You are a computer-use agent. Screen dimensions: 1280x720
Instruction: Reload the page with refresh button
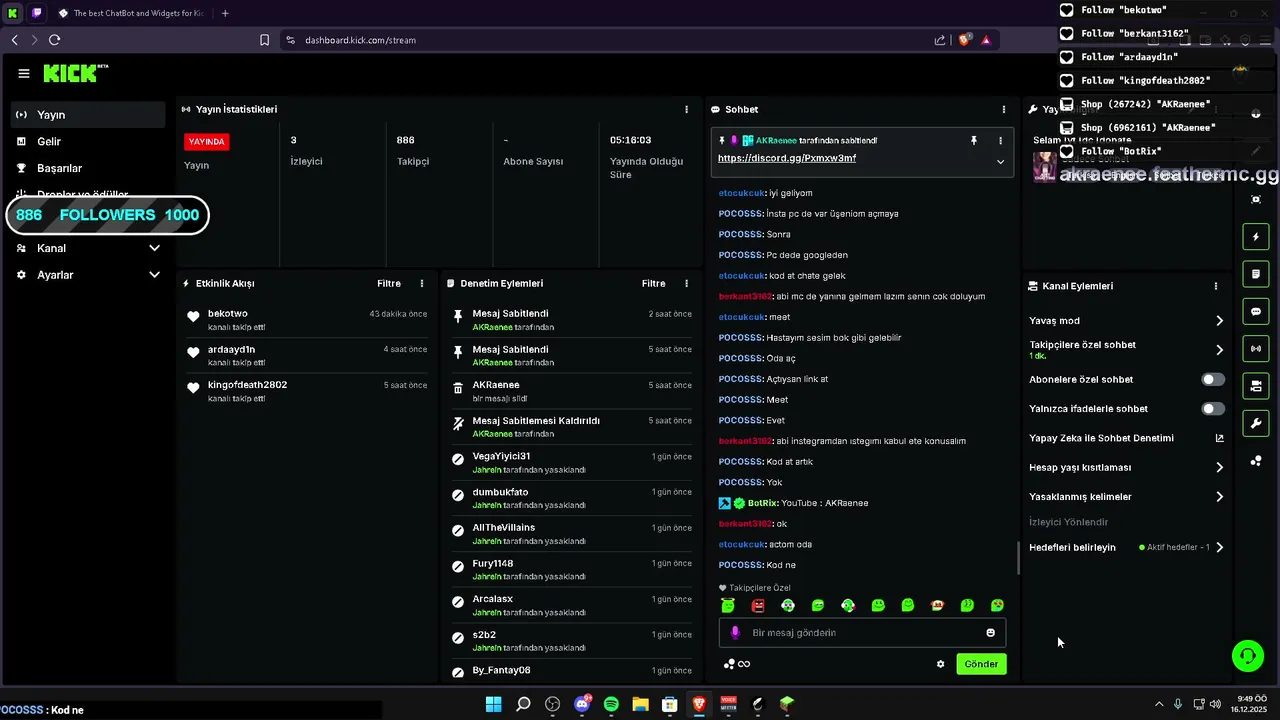pos(55,40)
